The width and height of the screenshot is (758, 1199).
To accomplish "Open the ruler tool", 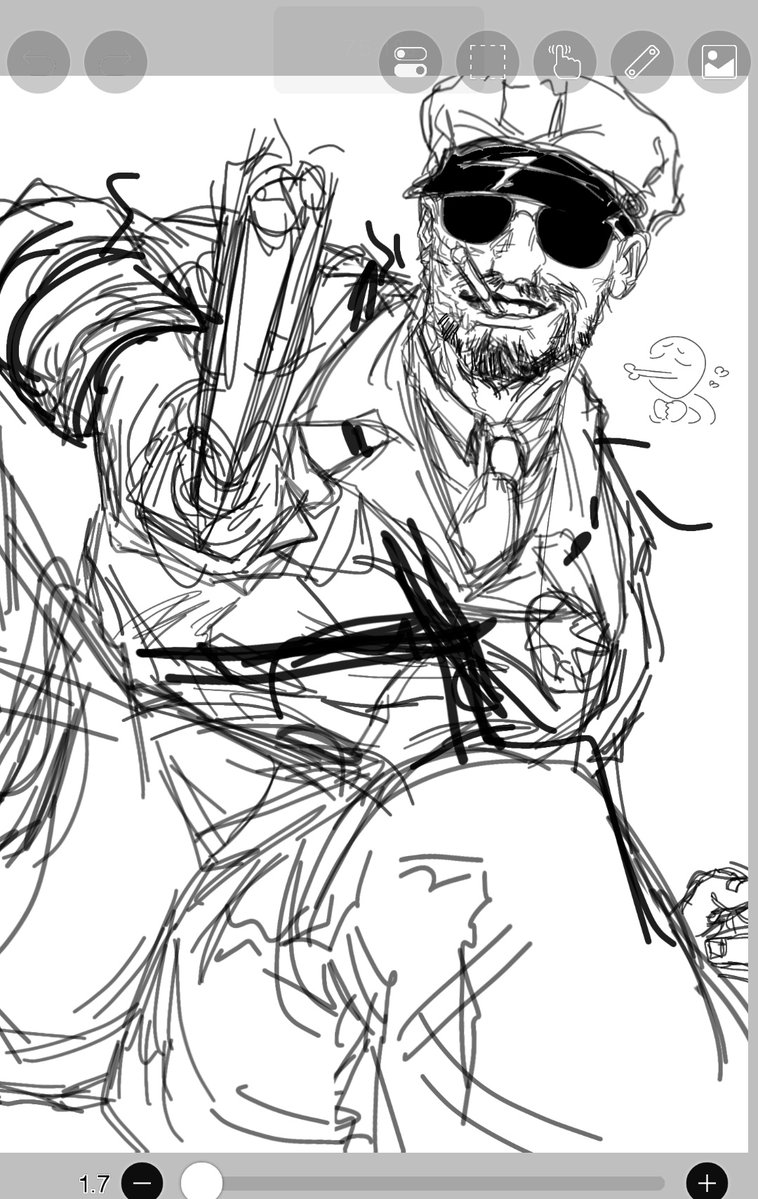I will tap(642, 62).
